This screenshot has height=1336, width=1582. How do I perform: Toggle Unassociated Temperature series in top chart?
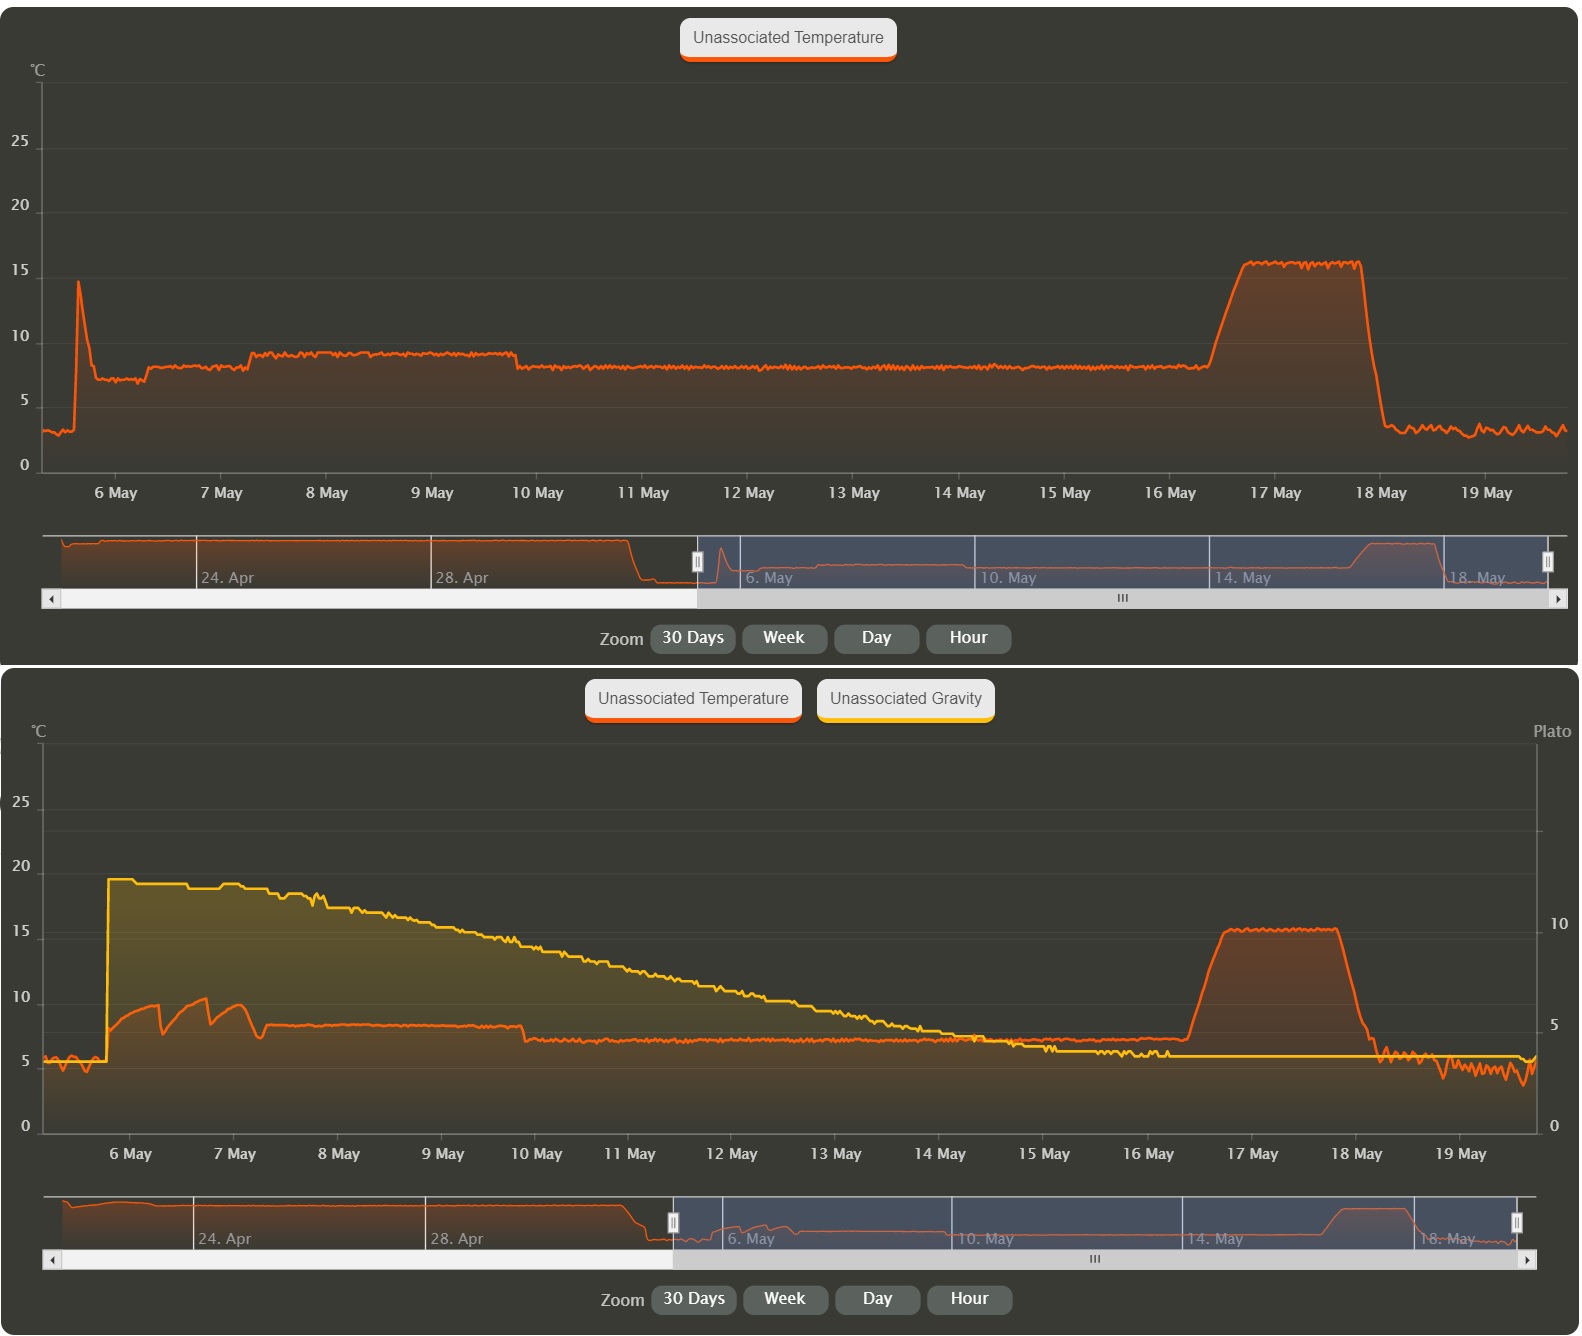tap(788, 38)
